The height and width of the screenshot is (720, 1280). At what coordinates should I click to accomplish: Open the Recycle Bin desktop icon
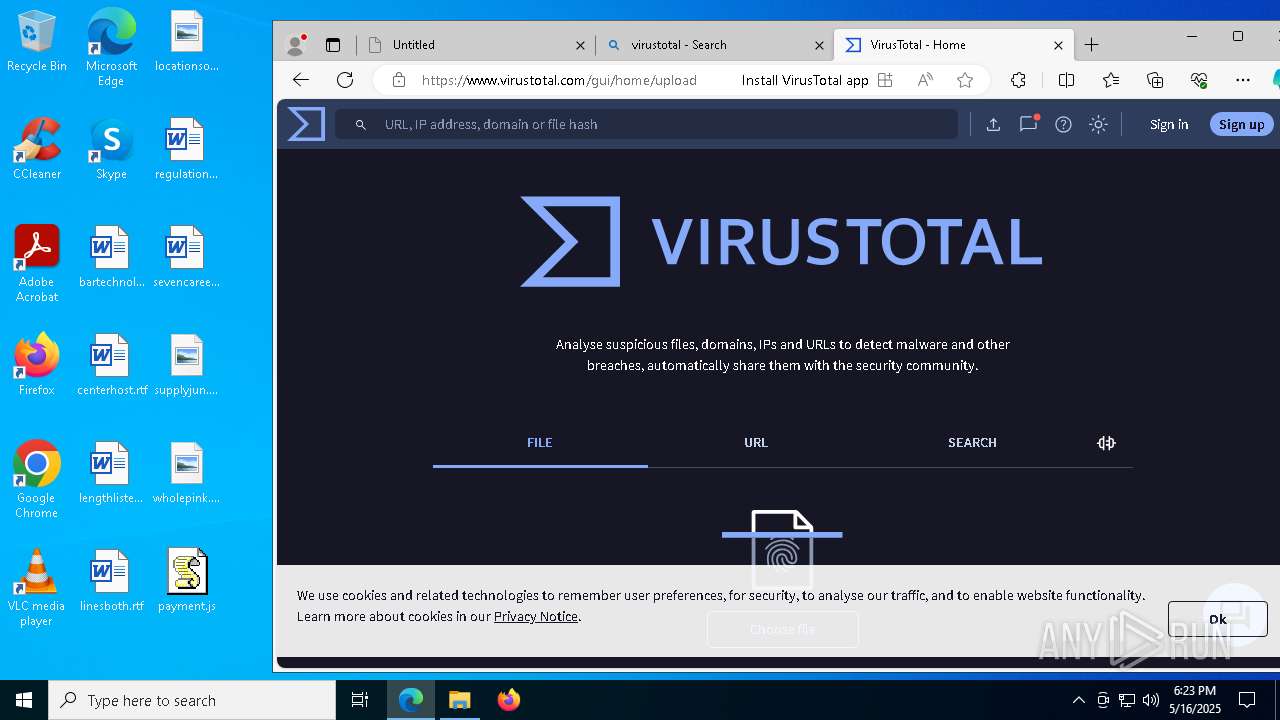coord(37,42)
